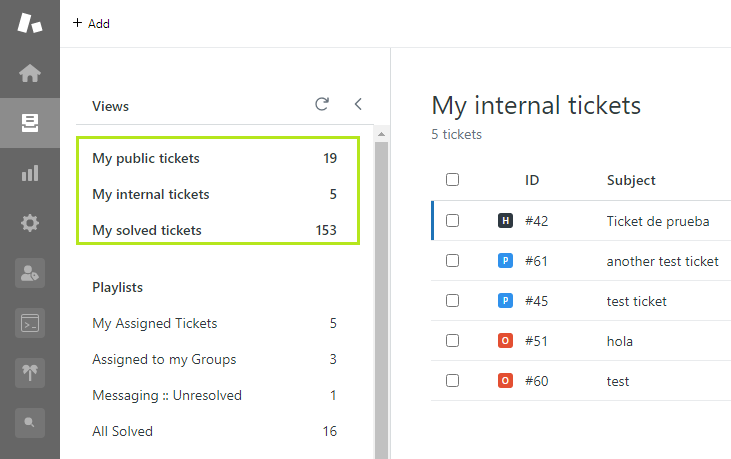Open the My solved tickets view
Screen dimensions: 731x459
coord(147,230)
